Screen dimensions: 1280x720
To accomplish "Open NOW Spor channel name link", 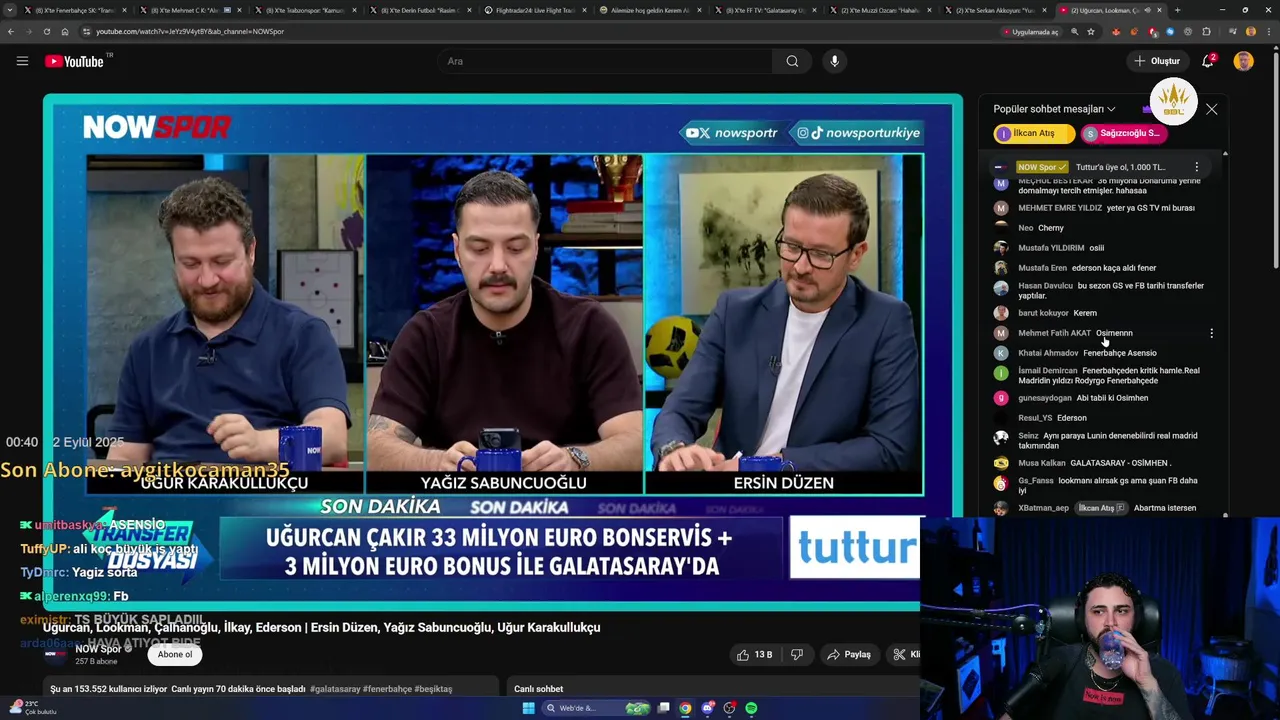I will (97, 649).
